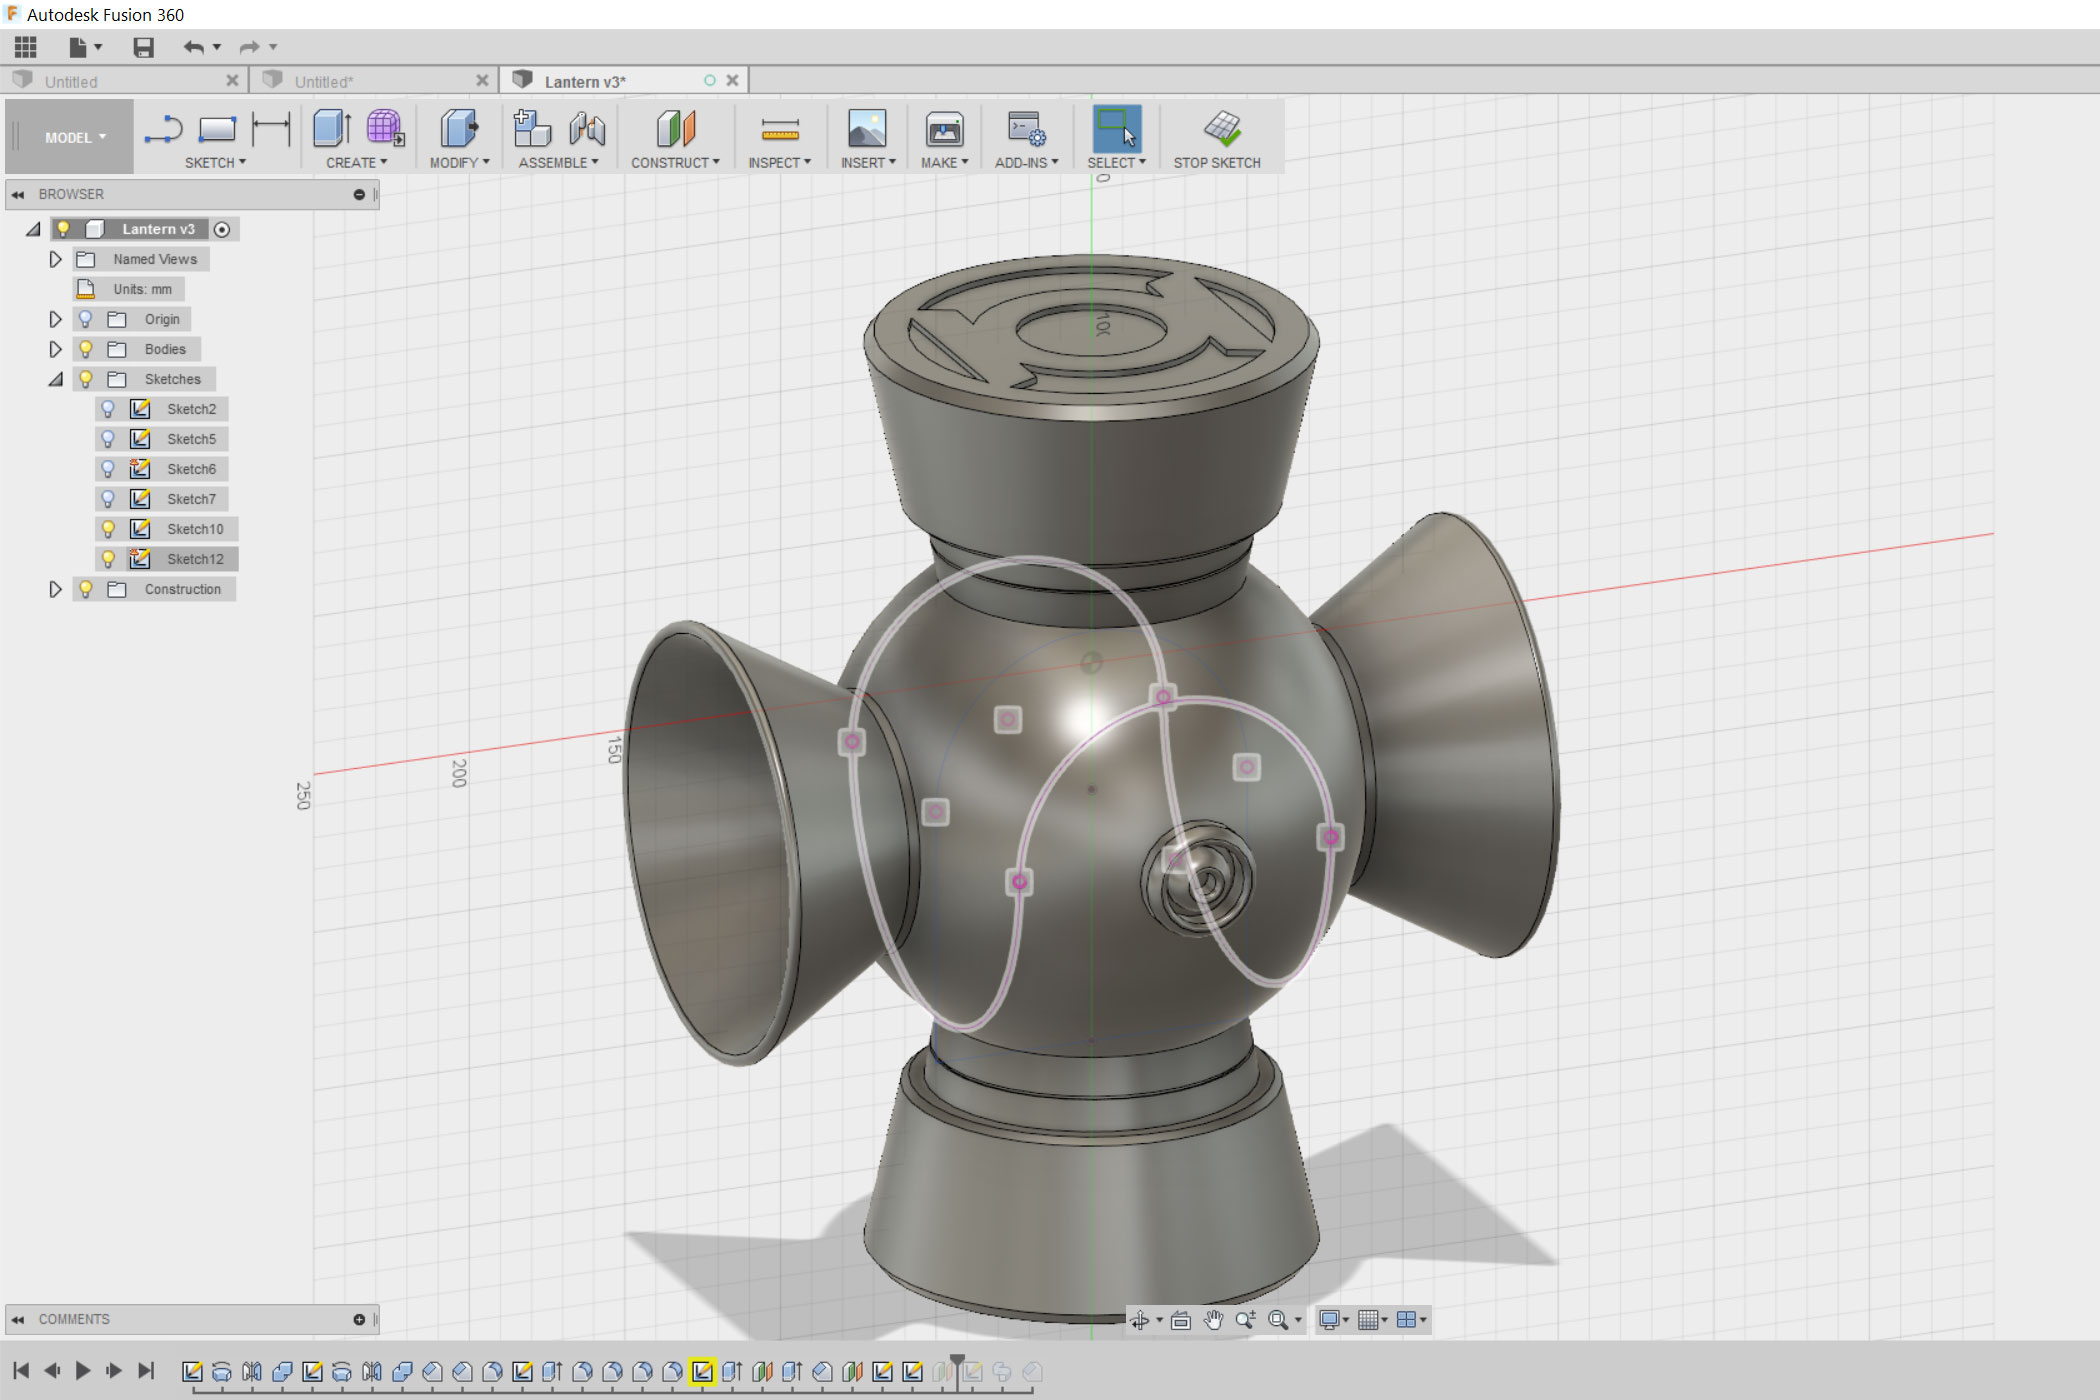
Task: Click the Stop Sketch icon
Action: point(1220,129)
